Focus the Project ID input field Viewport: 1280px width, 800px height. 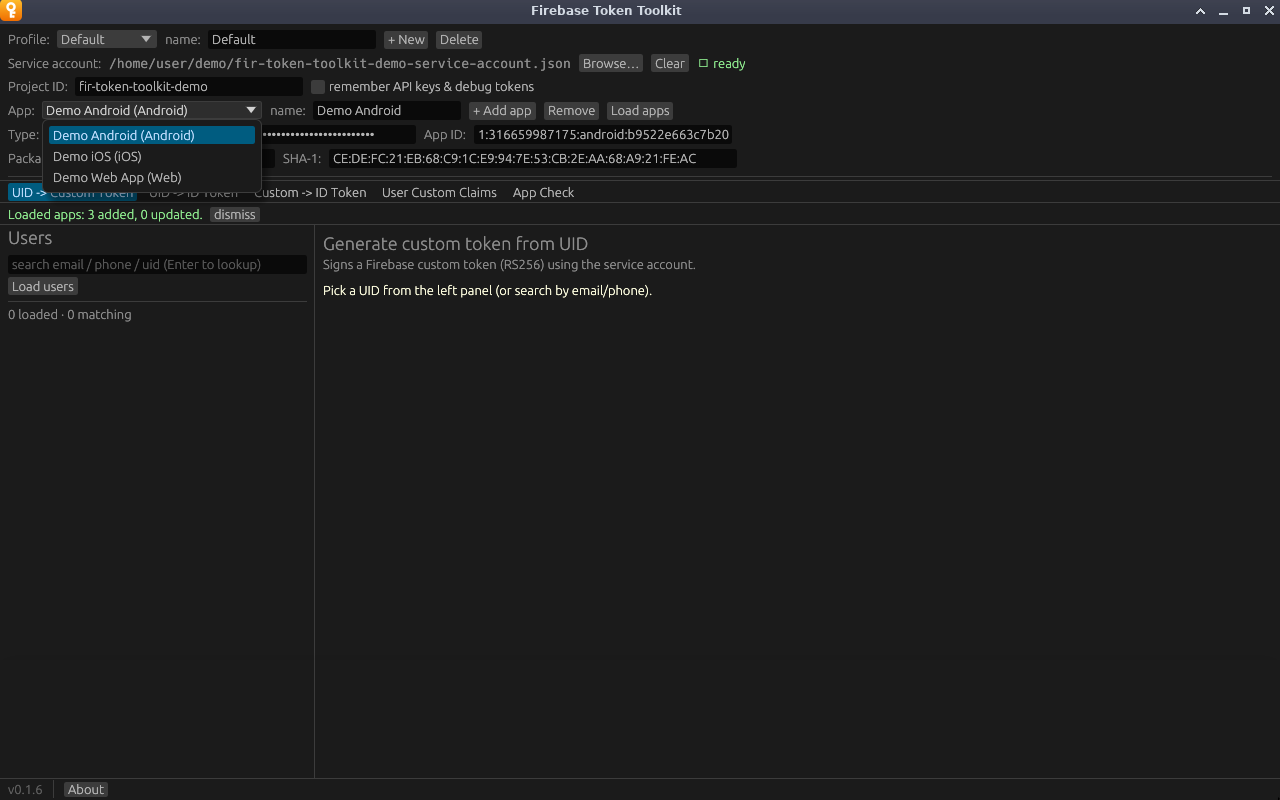click(x=189, y=87)
